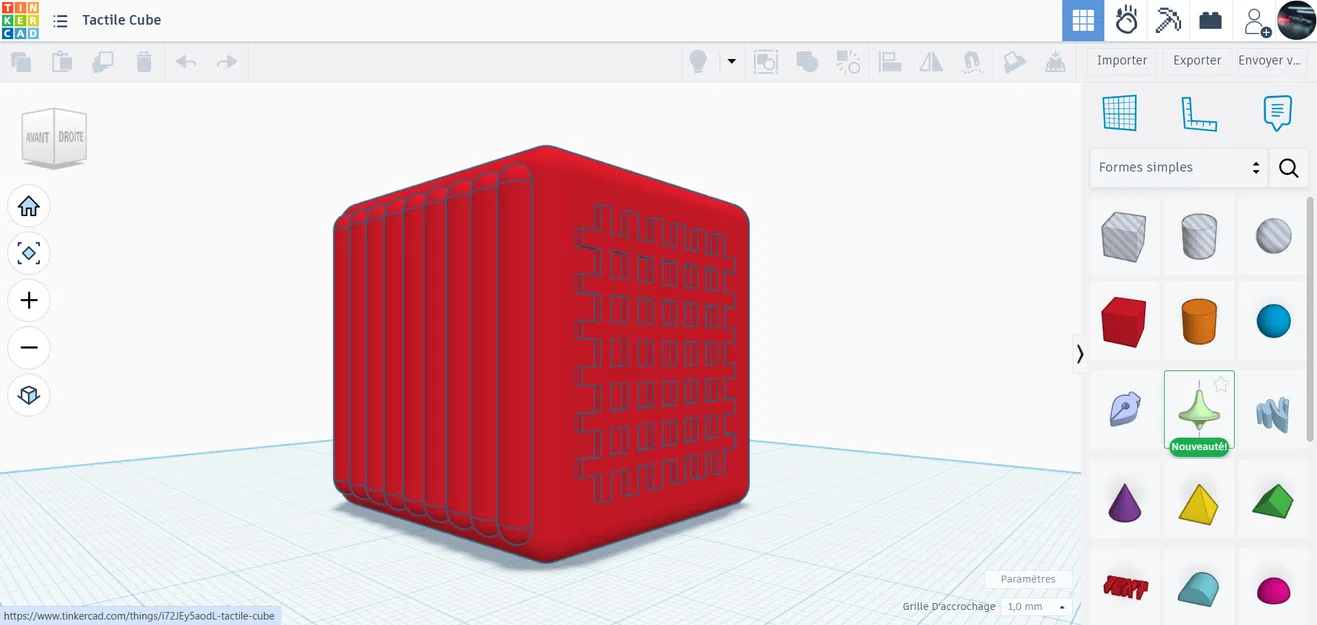This screenshot has height=625, width=1317.
Task: Click the Ungroup icon
Action: [849, 62]
